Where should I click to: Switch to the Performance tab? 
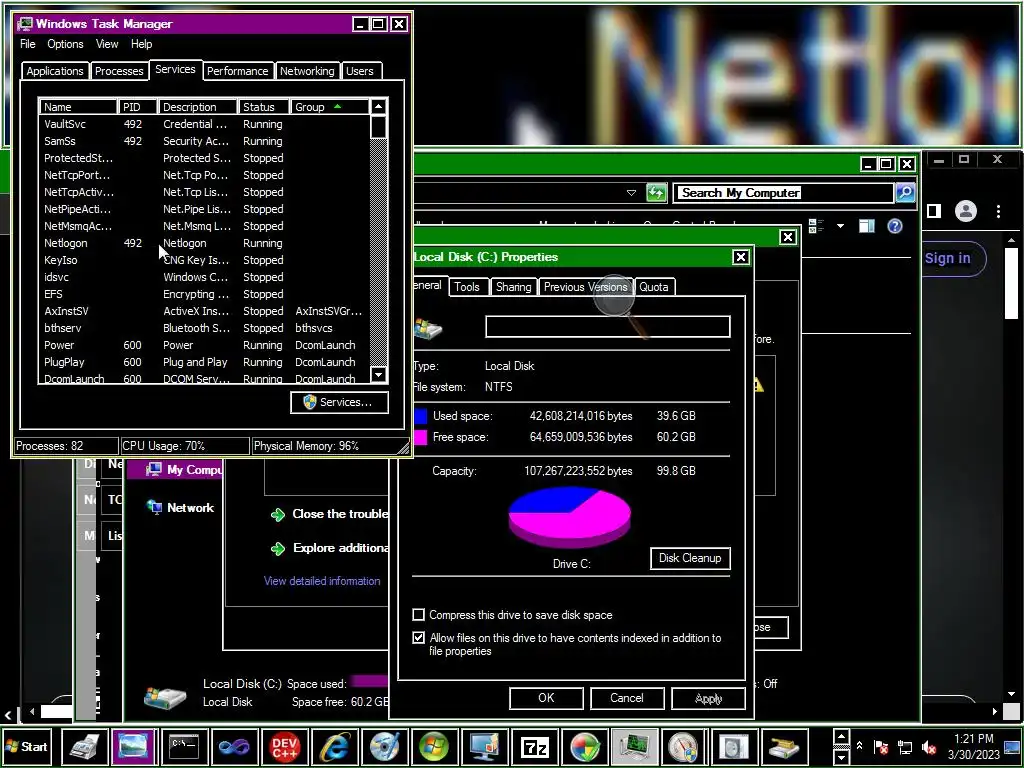pyautogui.click(x=238, y=71)
